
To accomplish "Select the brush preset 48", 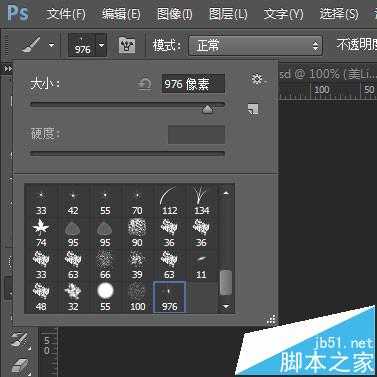I will click(41, 298).
